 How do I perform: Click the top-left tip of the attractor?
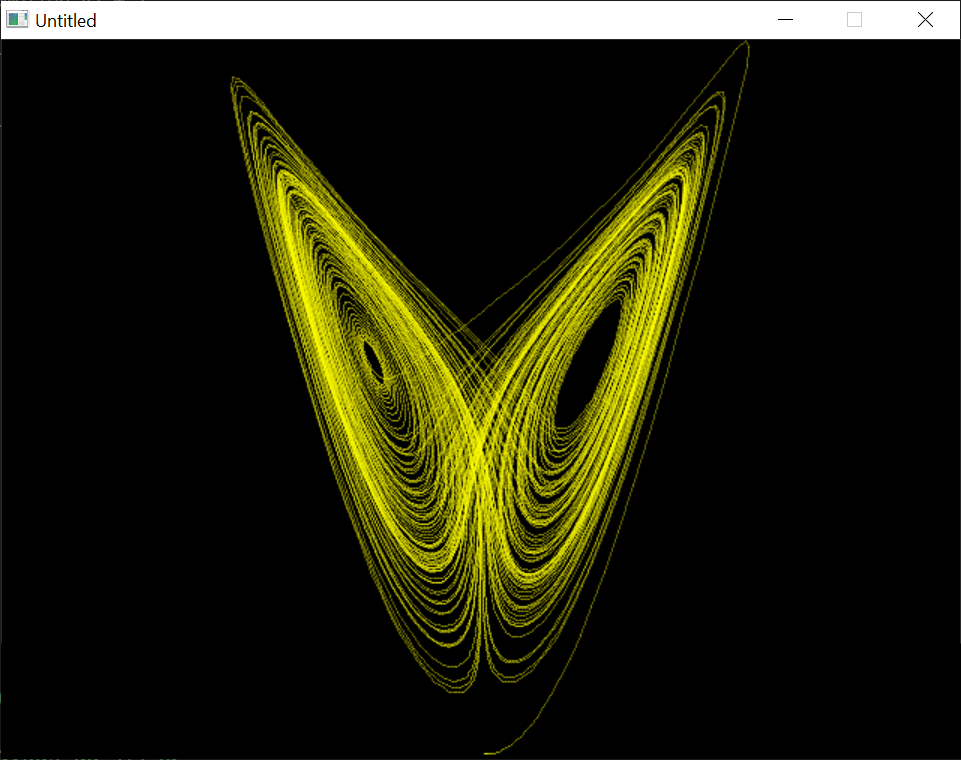click(234, 79)
